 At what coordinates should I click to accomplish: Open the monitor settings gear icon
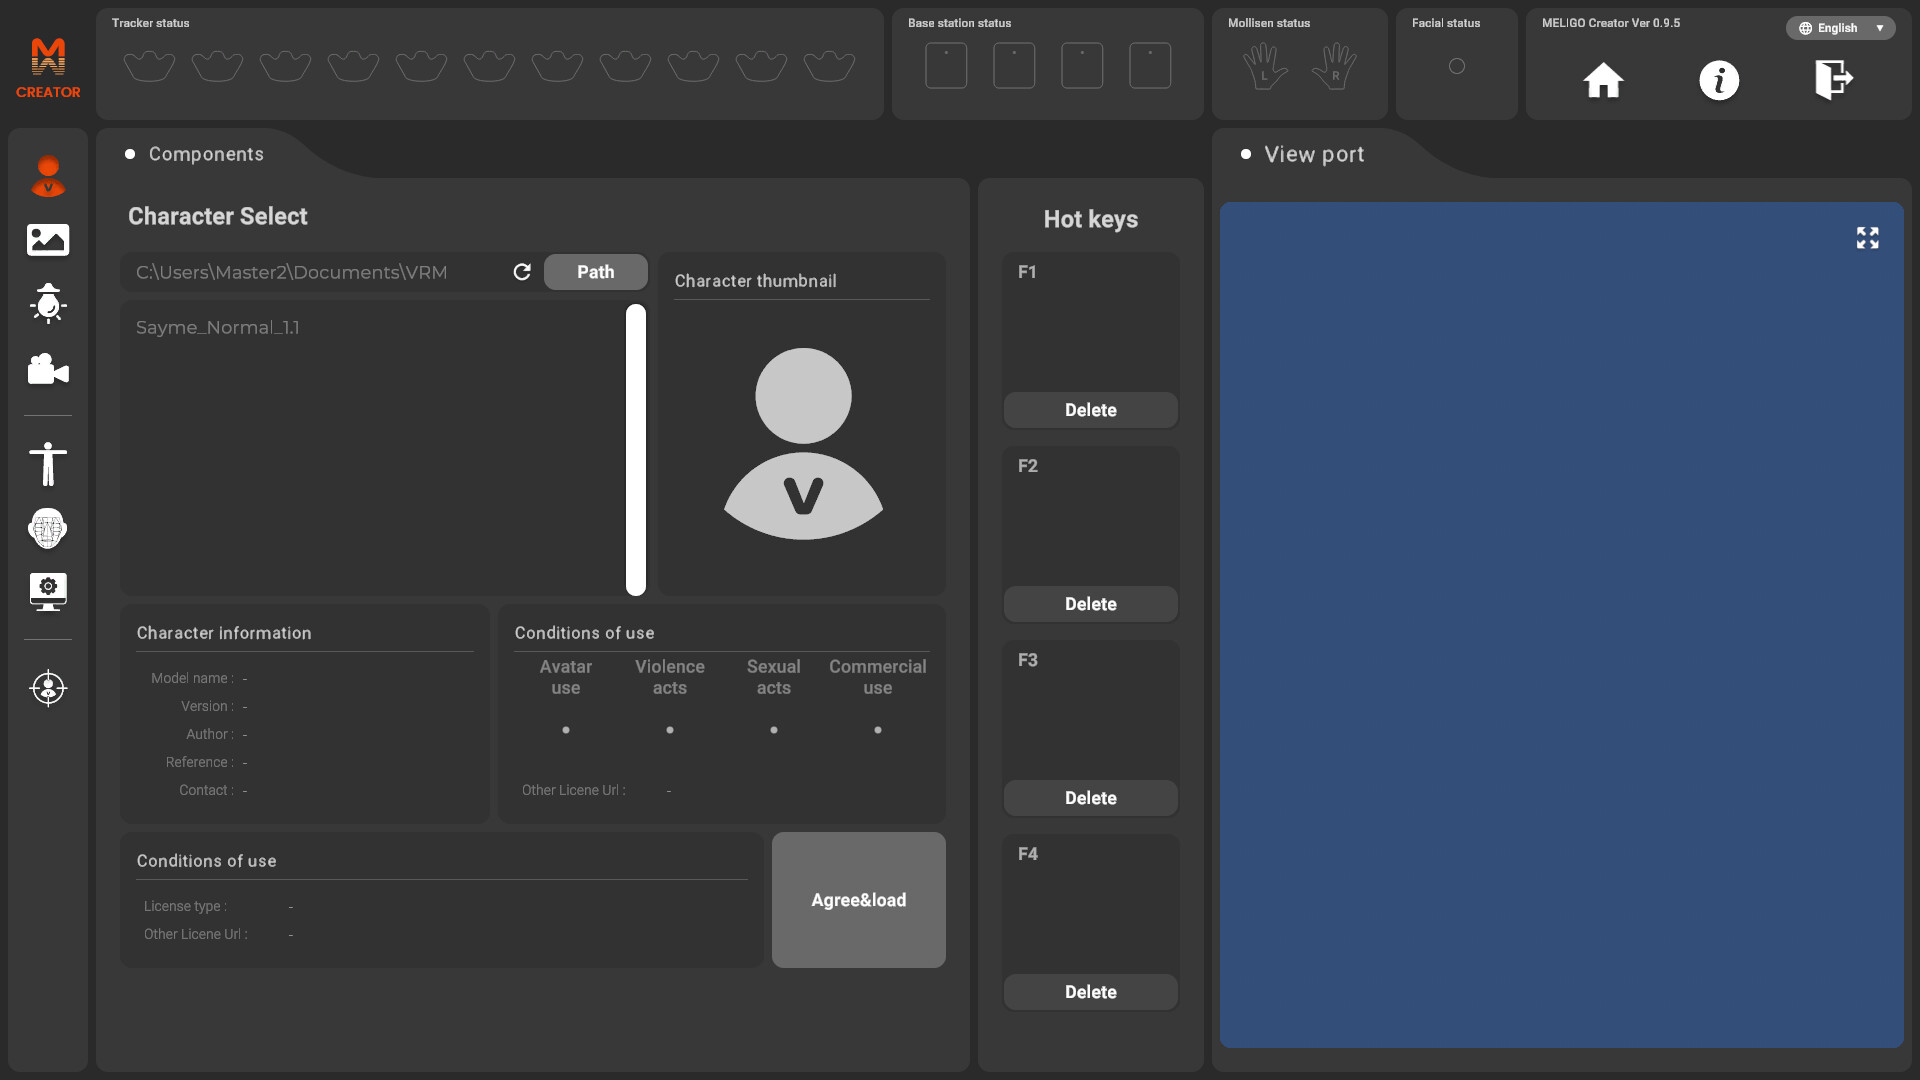pyautogui.click(x=48, y=591)
